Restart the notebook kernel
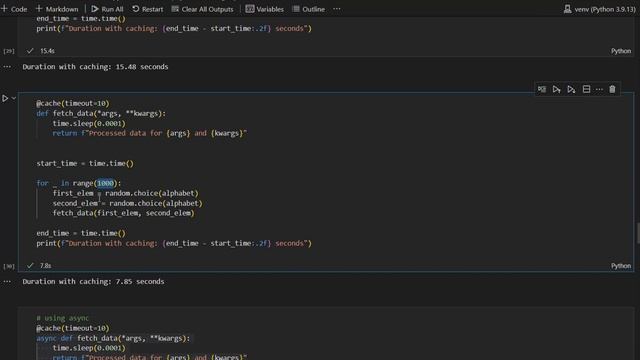The width and height of the screenshot is (640, 360). (147, 9)
